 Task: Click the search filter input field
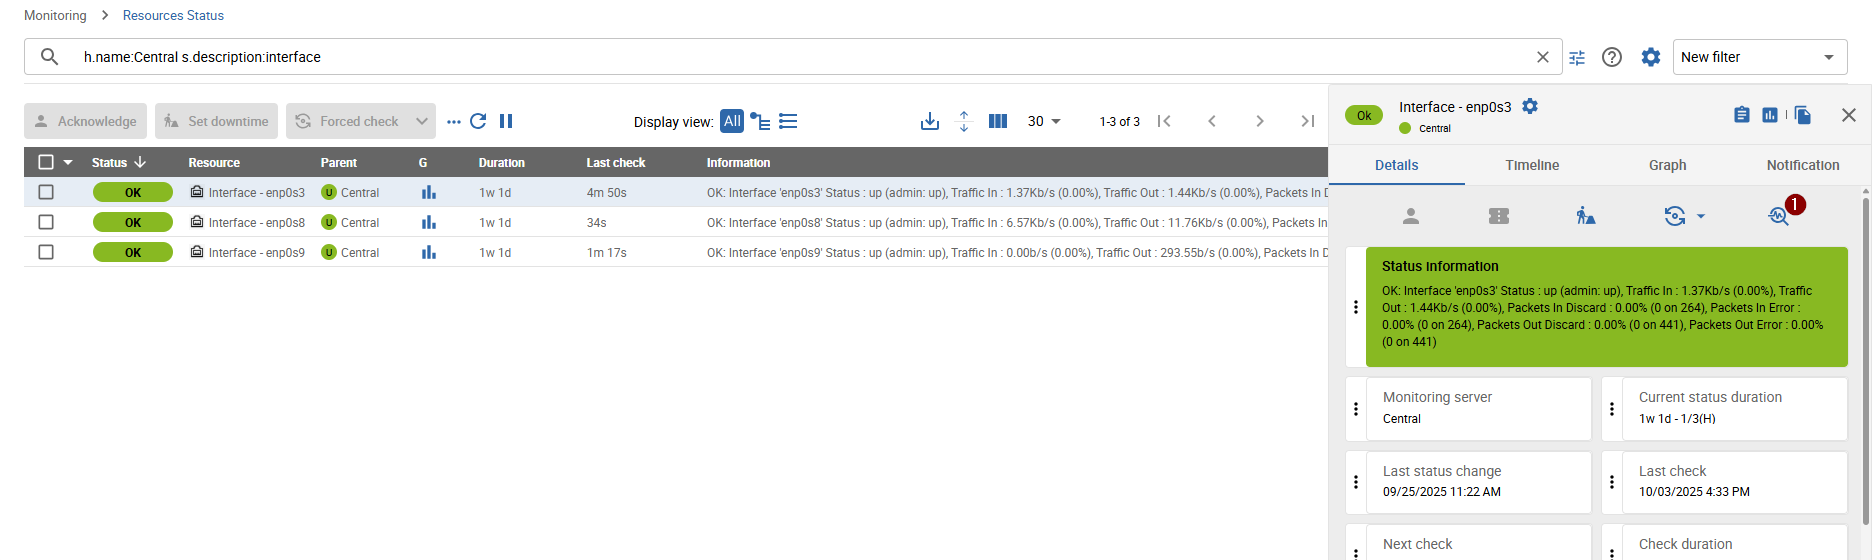800,57
